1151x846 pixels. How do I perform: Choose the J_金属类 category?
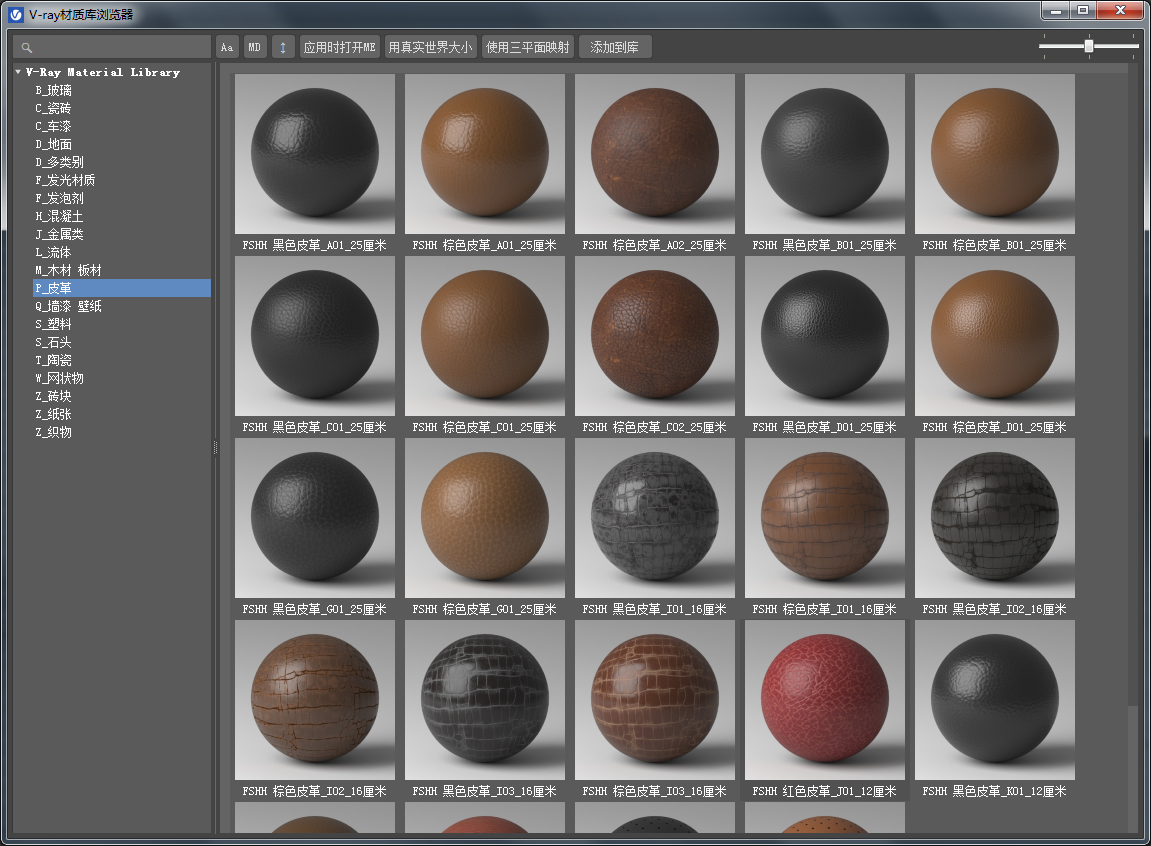(59, 234)
